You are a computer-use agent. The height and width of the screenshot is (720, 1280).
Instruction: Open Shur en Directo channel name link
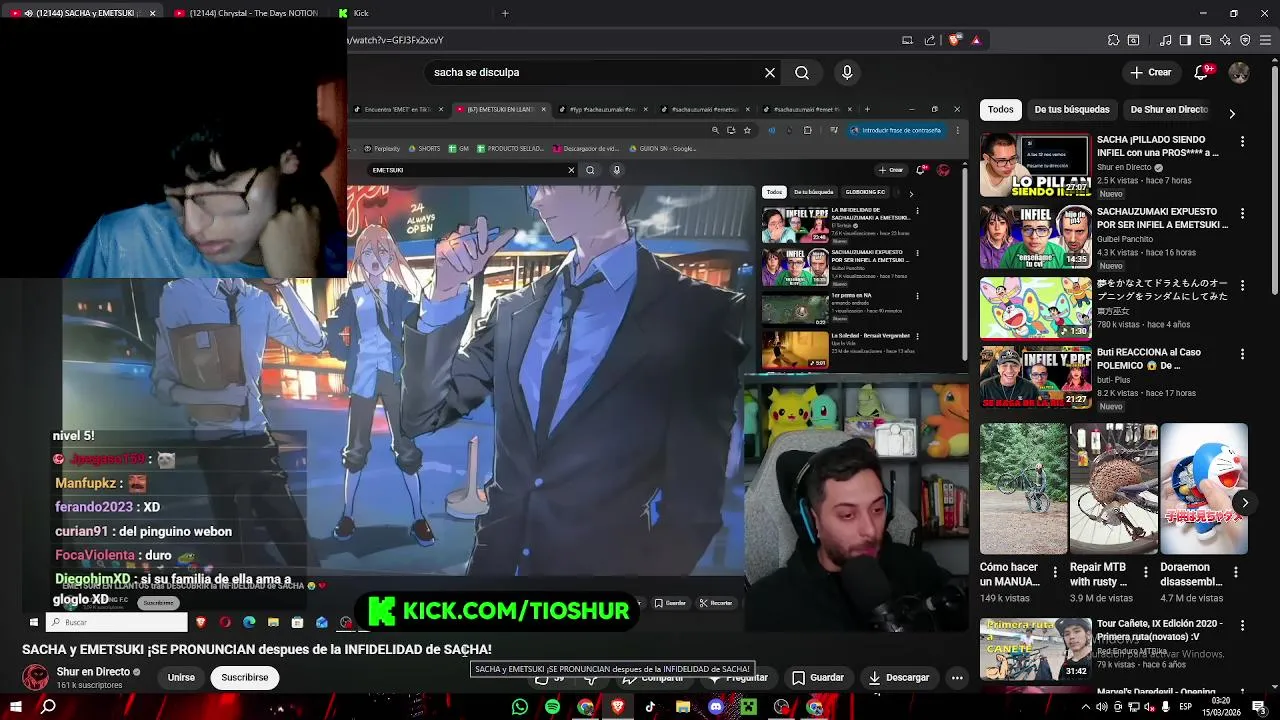pos(93,672)
